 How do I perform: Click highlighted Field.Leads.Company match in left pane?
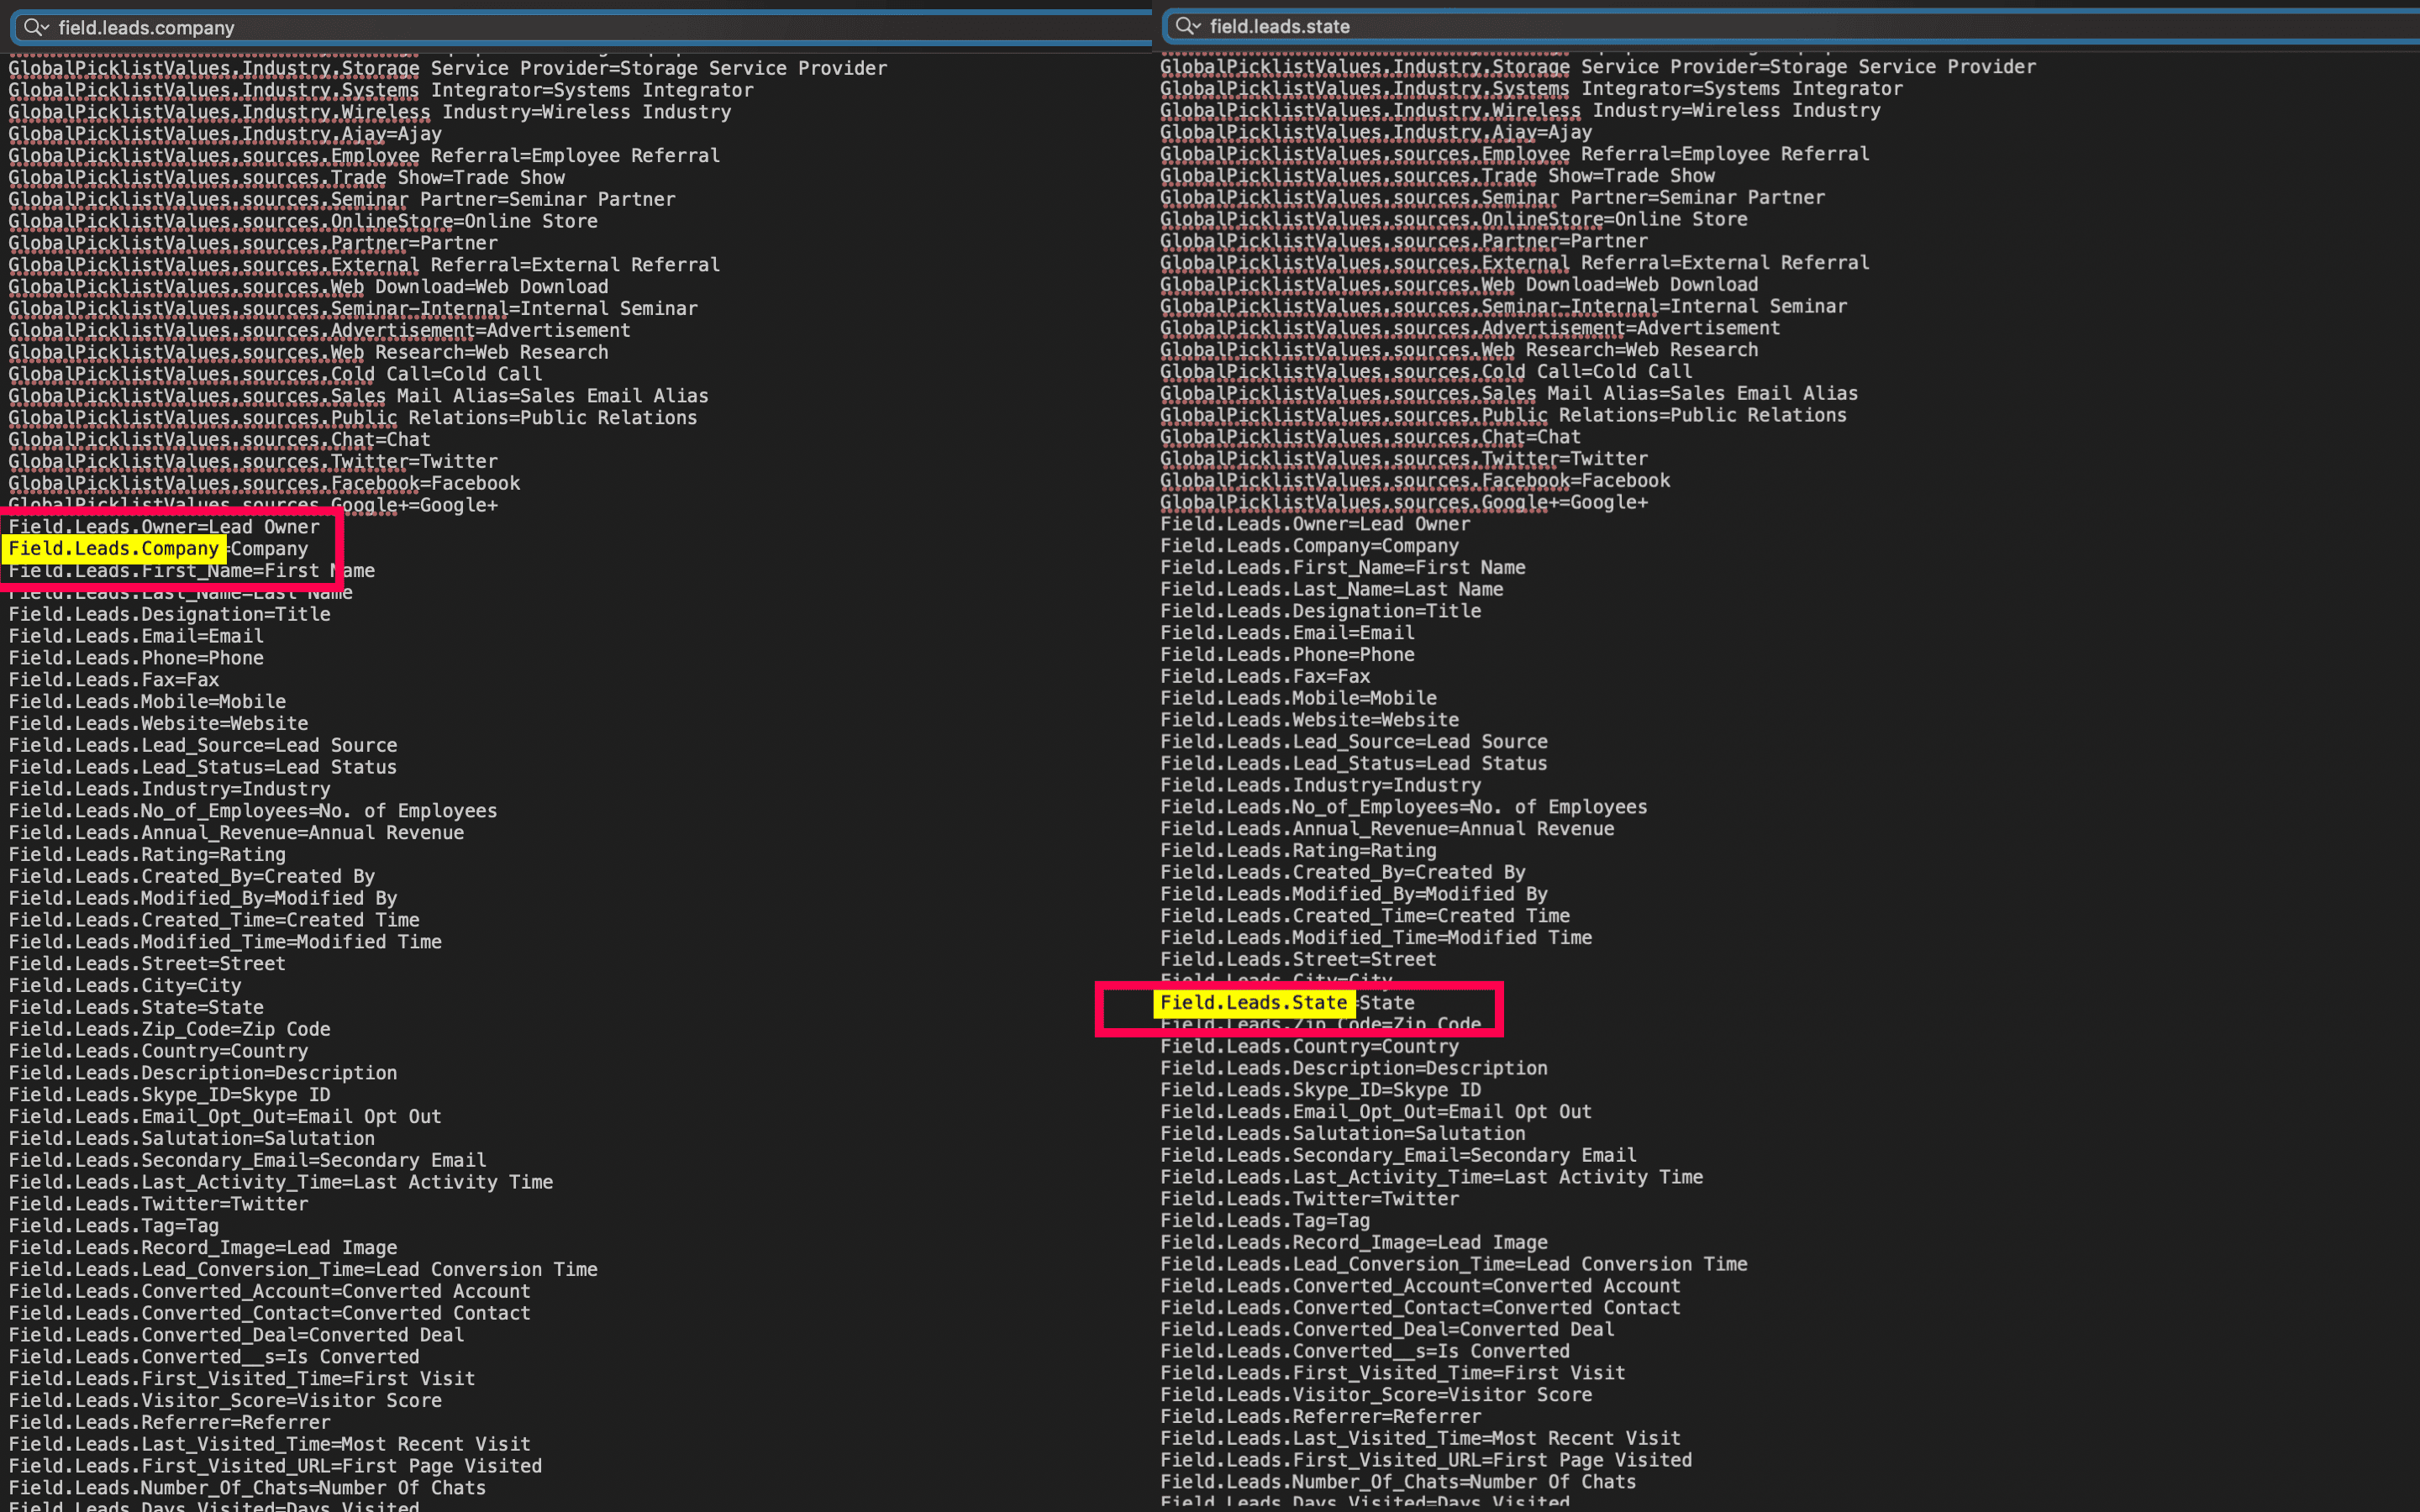tap(114, 549)
